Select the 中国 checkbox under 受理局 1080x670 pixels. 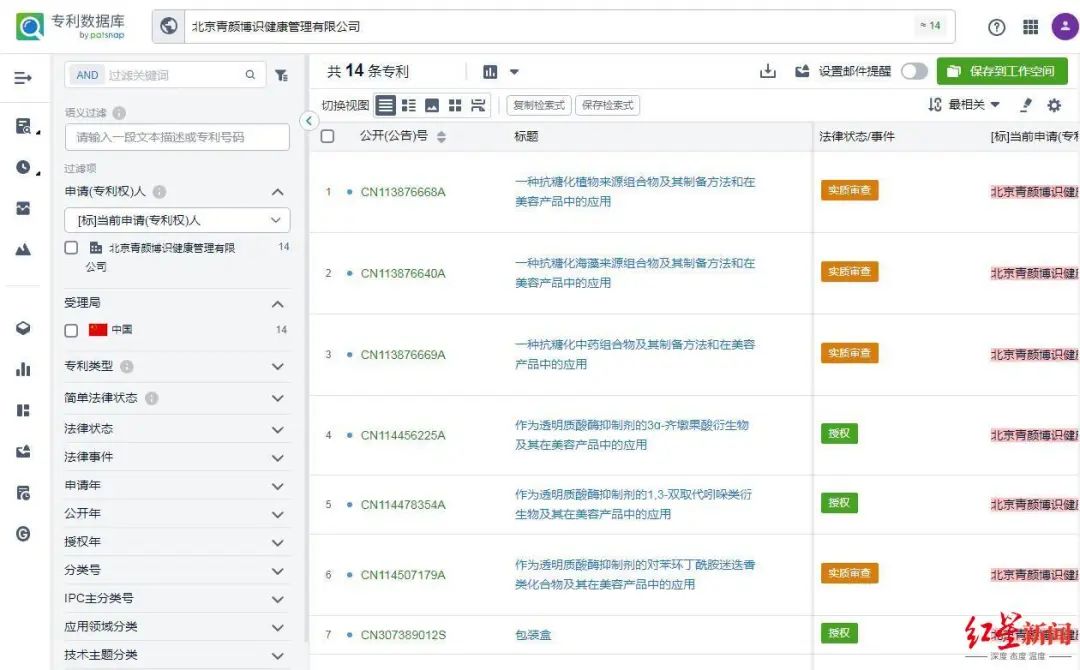click(x=70, y=331)
